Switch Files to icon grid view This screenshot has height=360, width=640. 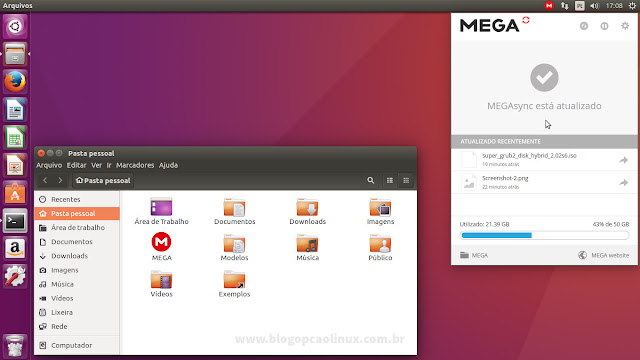coord(406,180)
